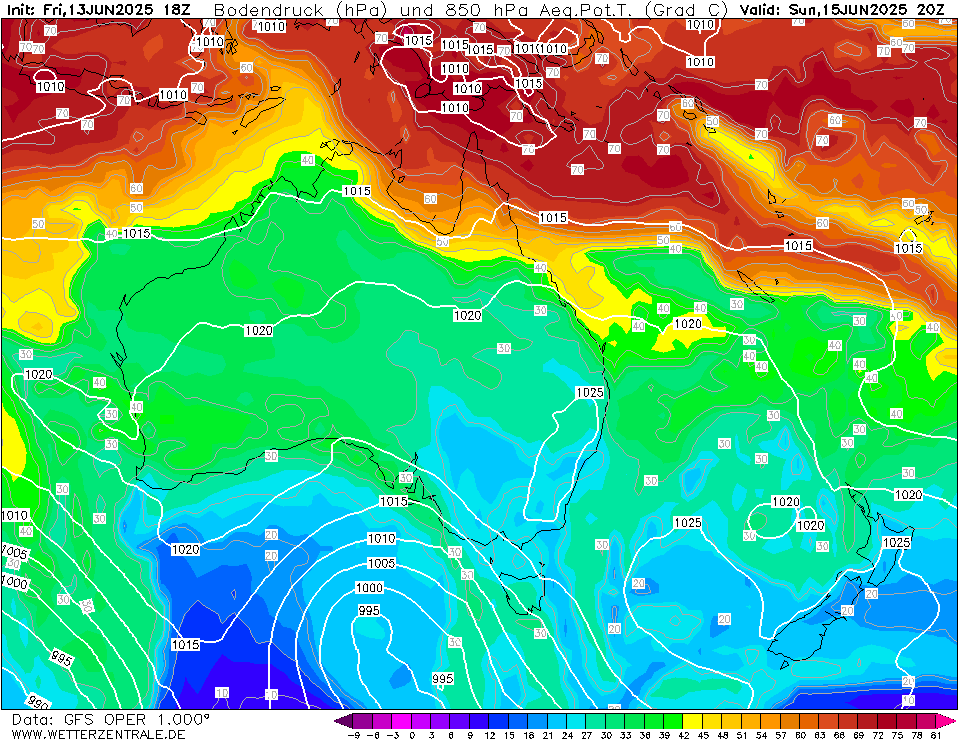Select the dark red legend swatch between 72 and 75
This screenshot has width=959, height=741.
[x=887, y=721]
